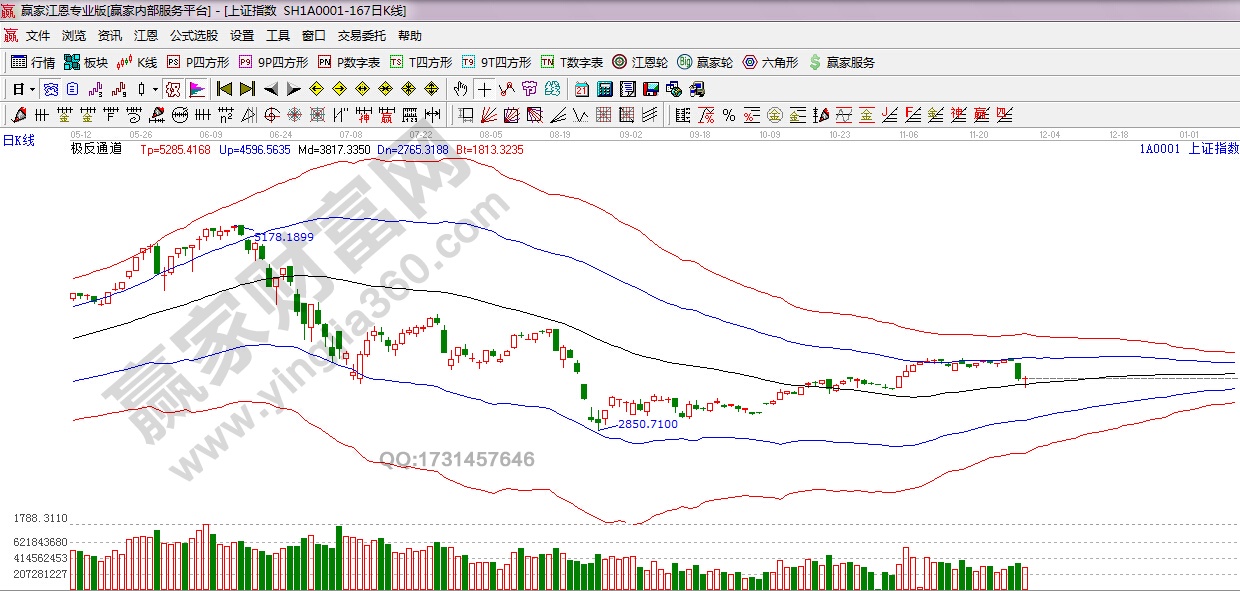Click the 极反通道 indicator label
This screenshot has width=1240, height=591.
(96, 149)
